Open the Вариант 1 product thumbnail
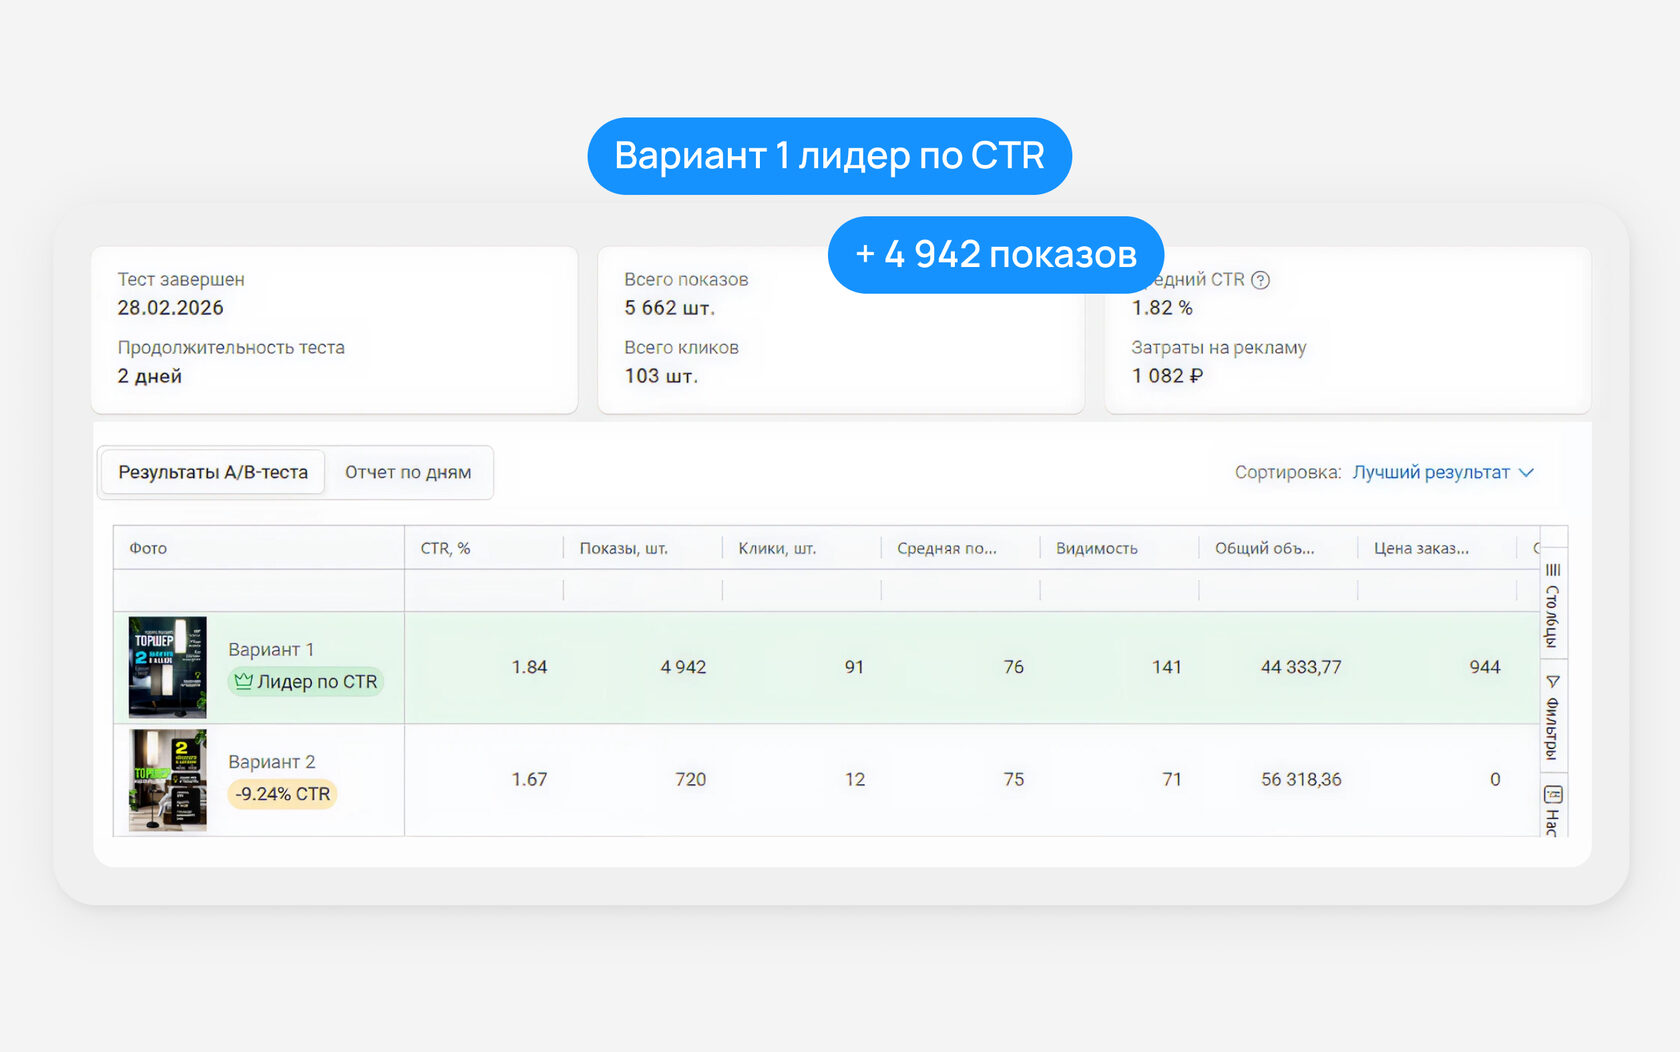The width and height of the screenshot is (1680, 1052). tap(167, 667)
